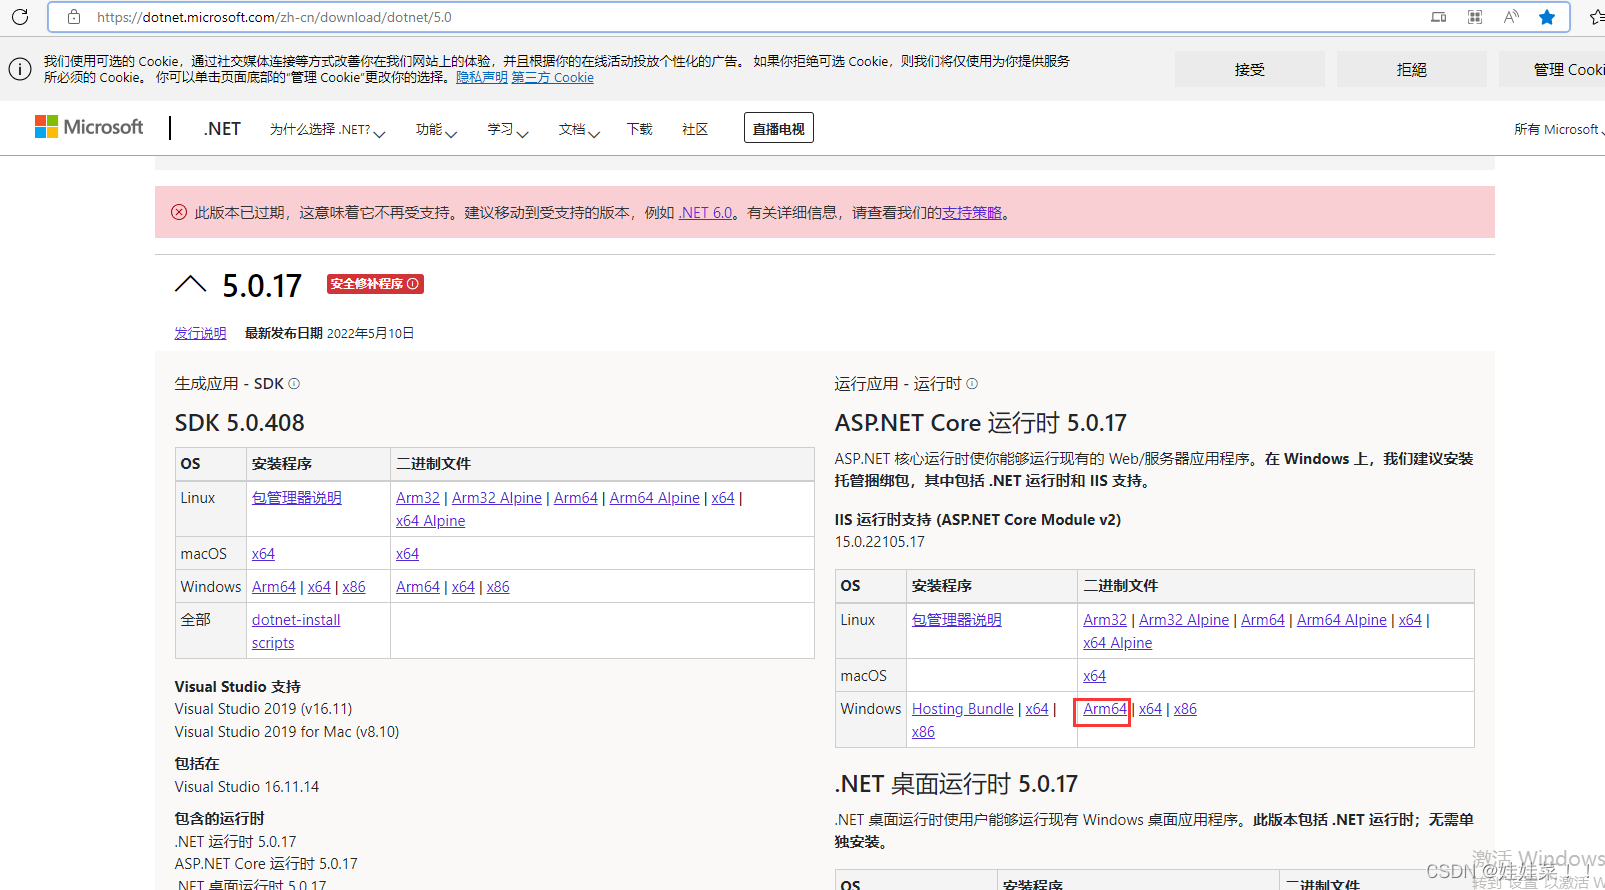The width and height of the screenshot is (1605, 890).
Task: Click SDK Linux 包管理器说明 link
Action: point(297,498)
